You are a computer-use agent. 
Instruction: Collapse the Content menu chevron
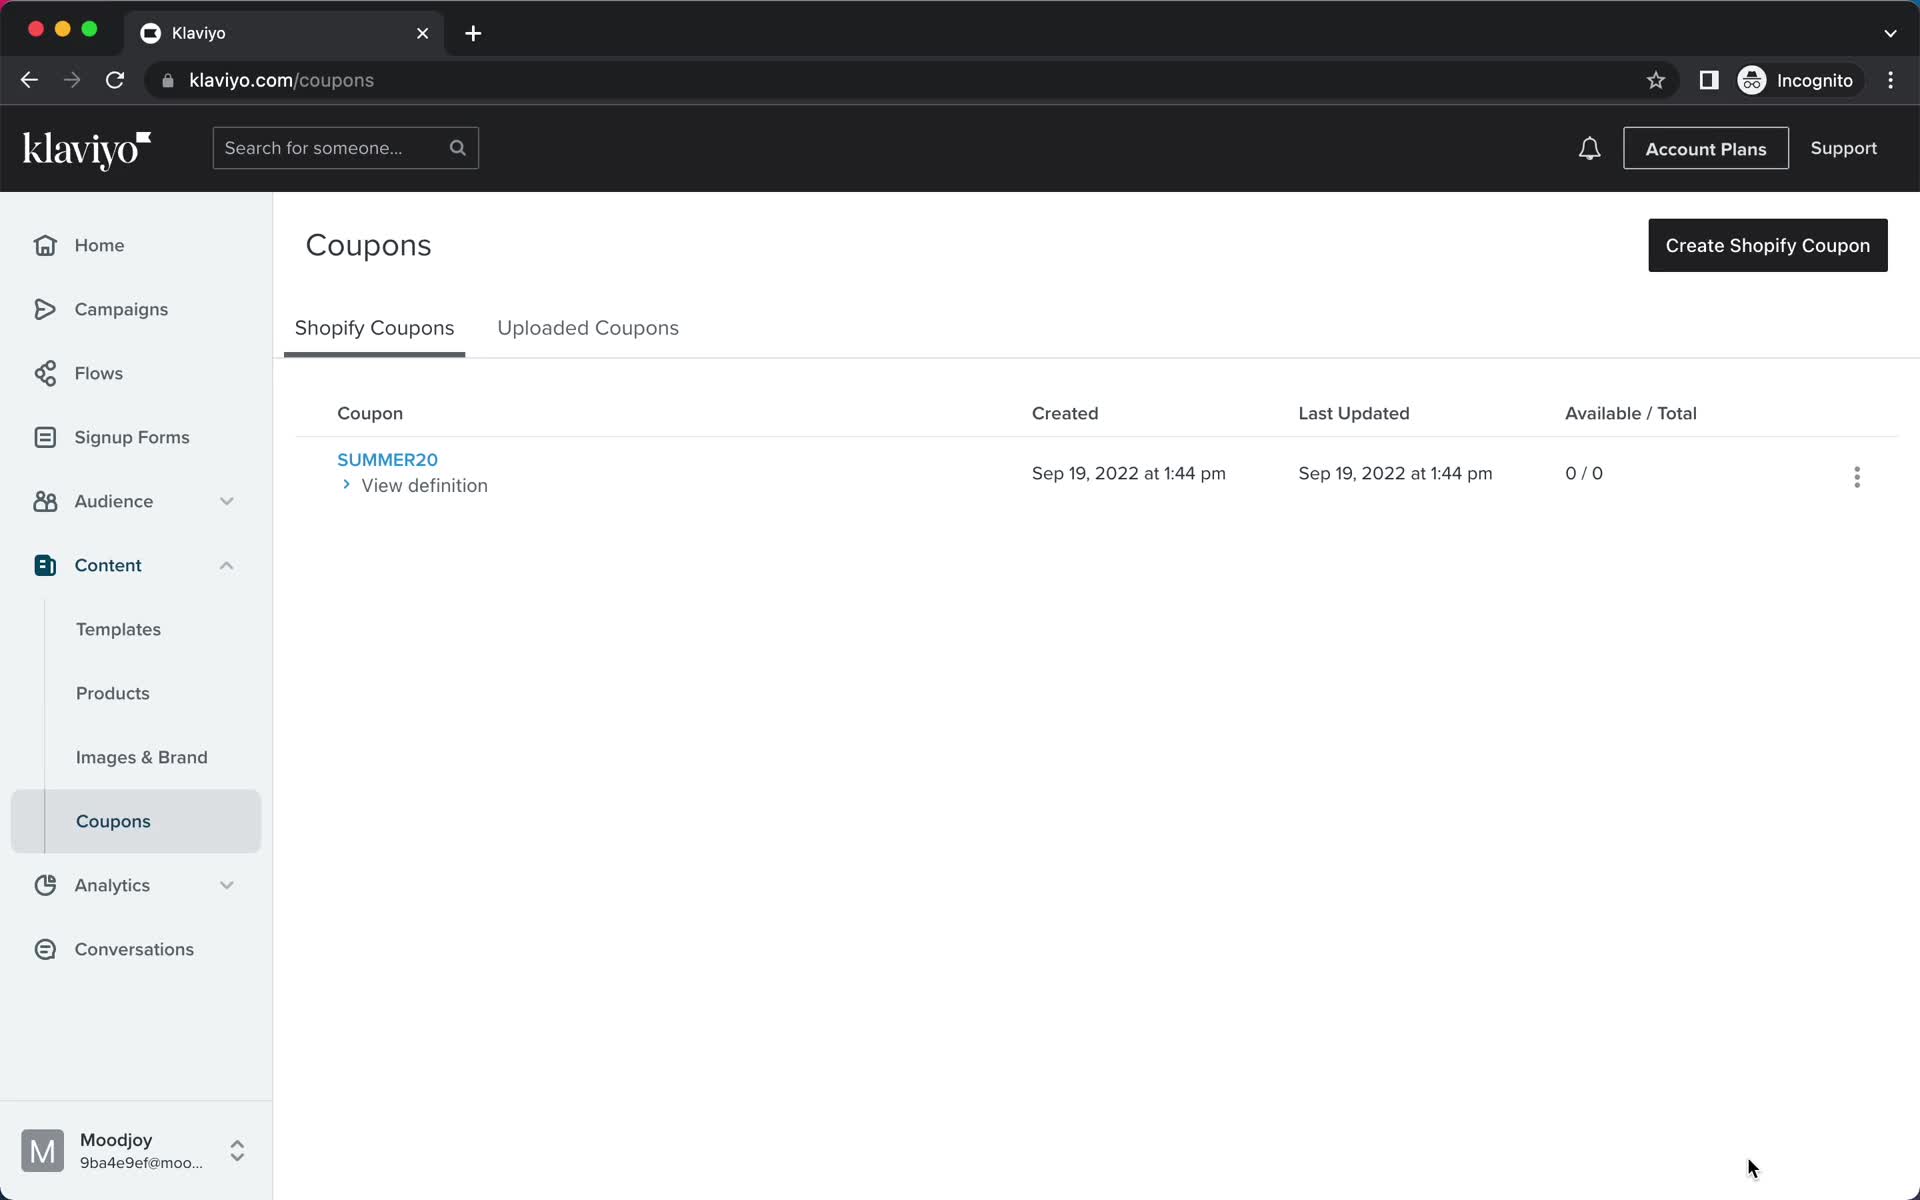227,565
